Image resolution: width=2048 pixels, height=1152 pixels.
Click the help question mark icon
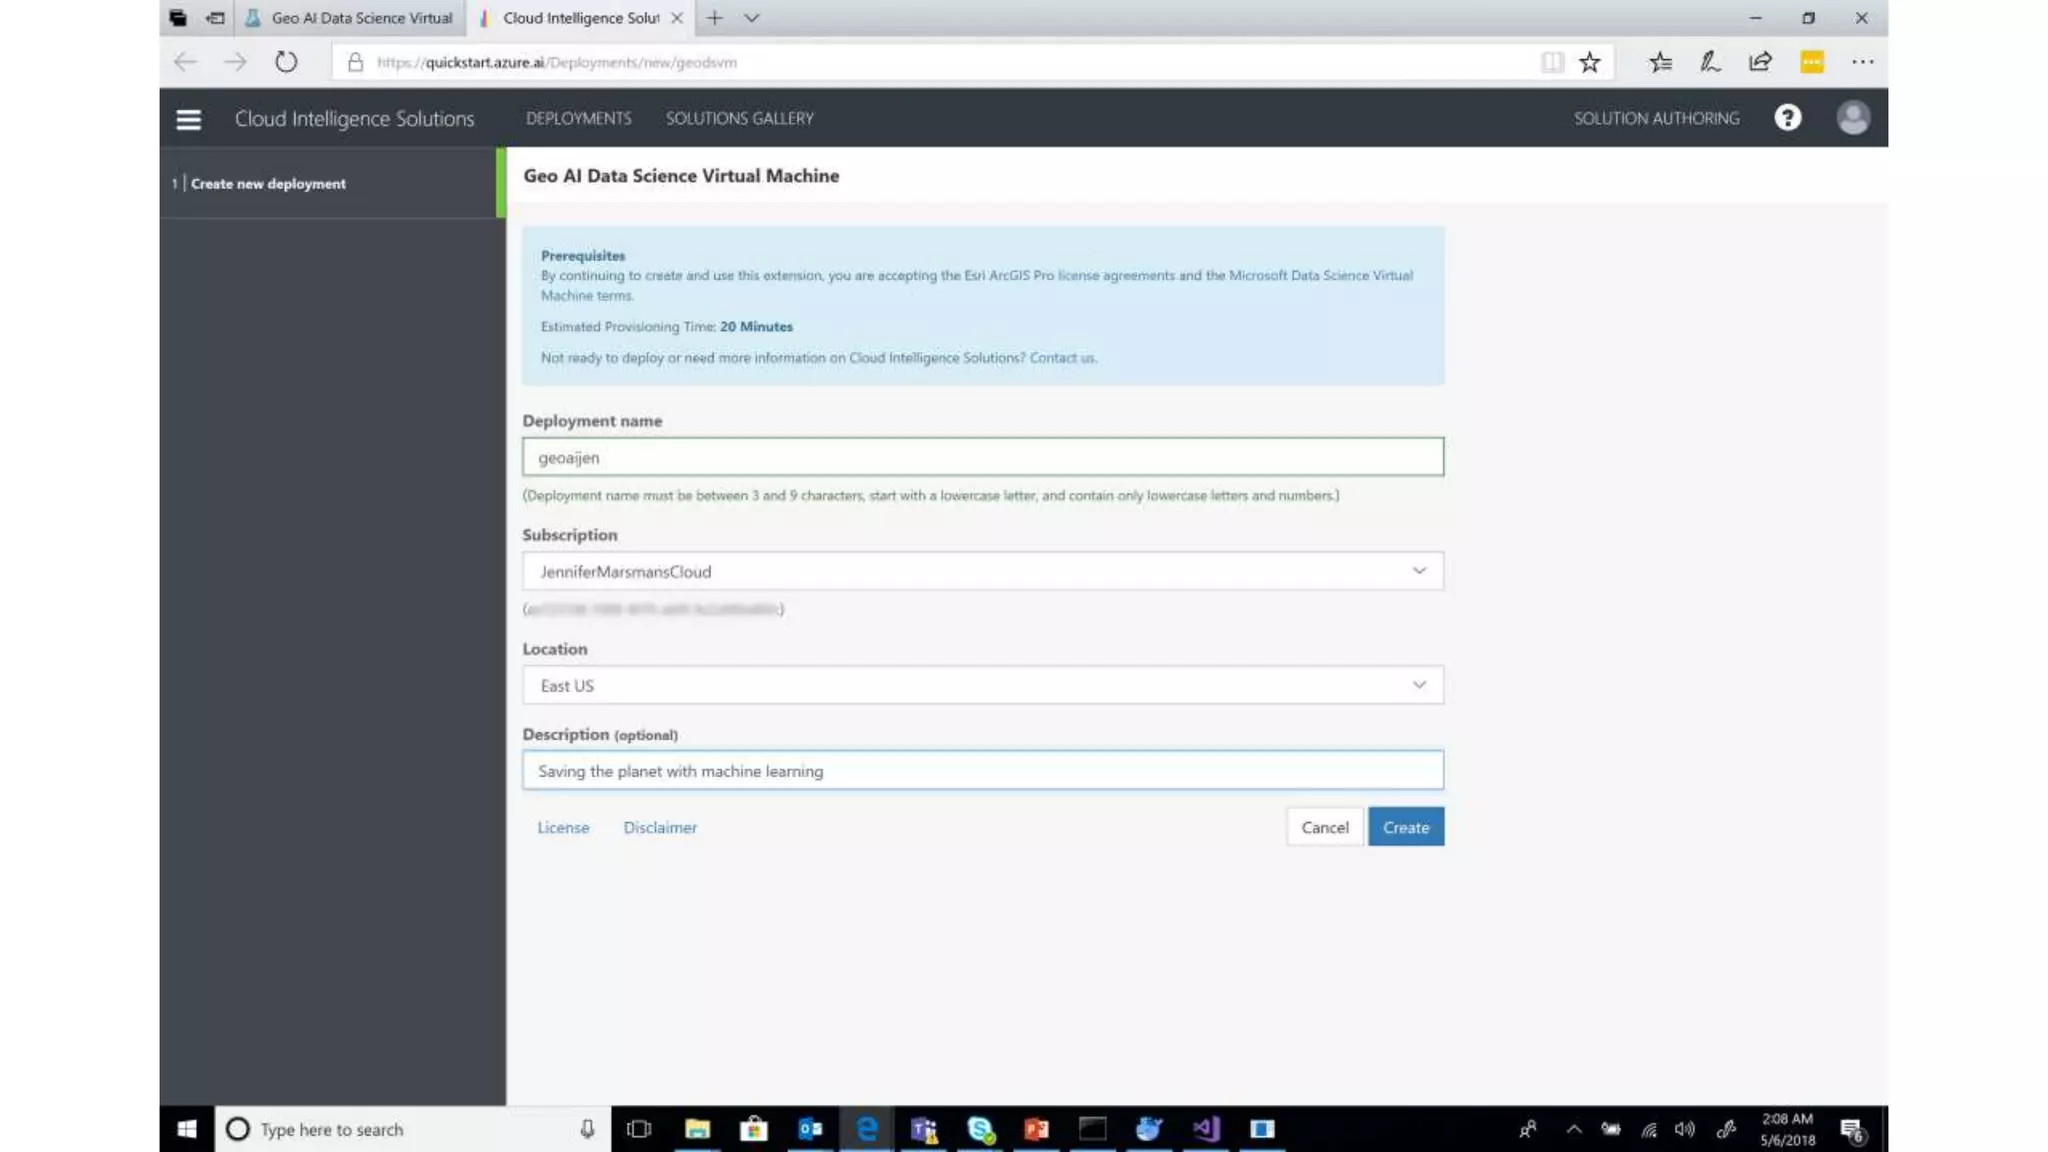(1787, 118)
